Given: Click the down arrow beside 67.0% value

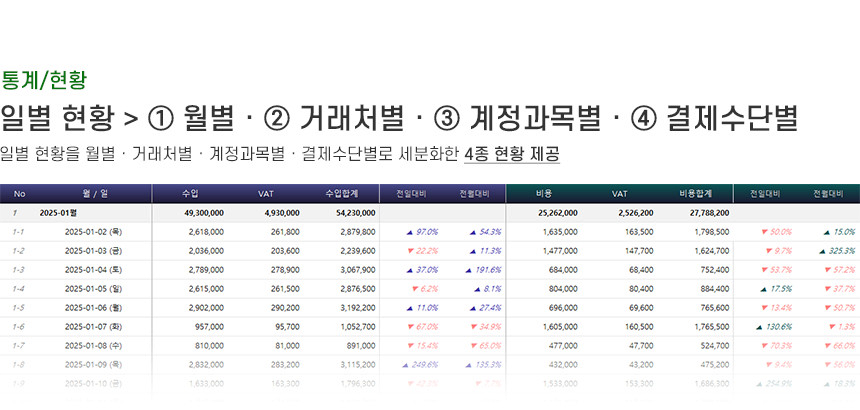Looking at the screenshot, I should point(409,326).
